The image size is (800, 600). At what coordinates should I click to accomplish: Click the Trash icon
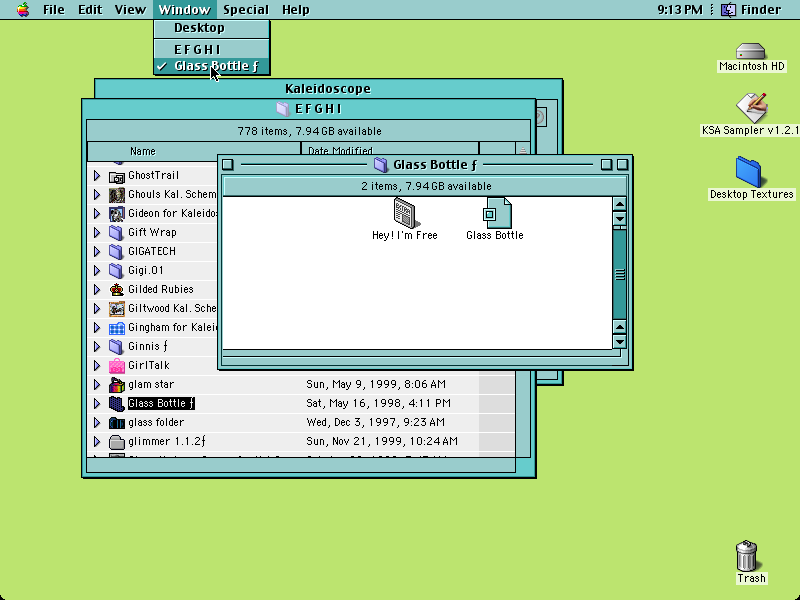(746, 556)
